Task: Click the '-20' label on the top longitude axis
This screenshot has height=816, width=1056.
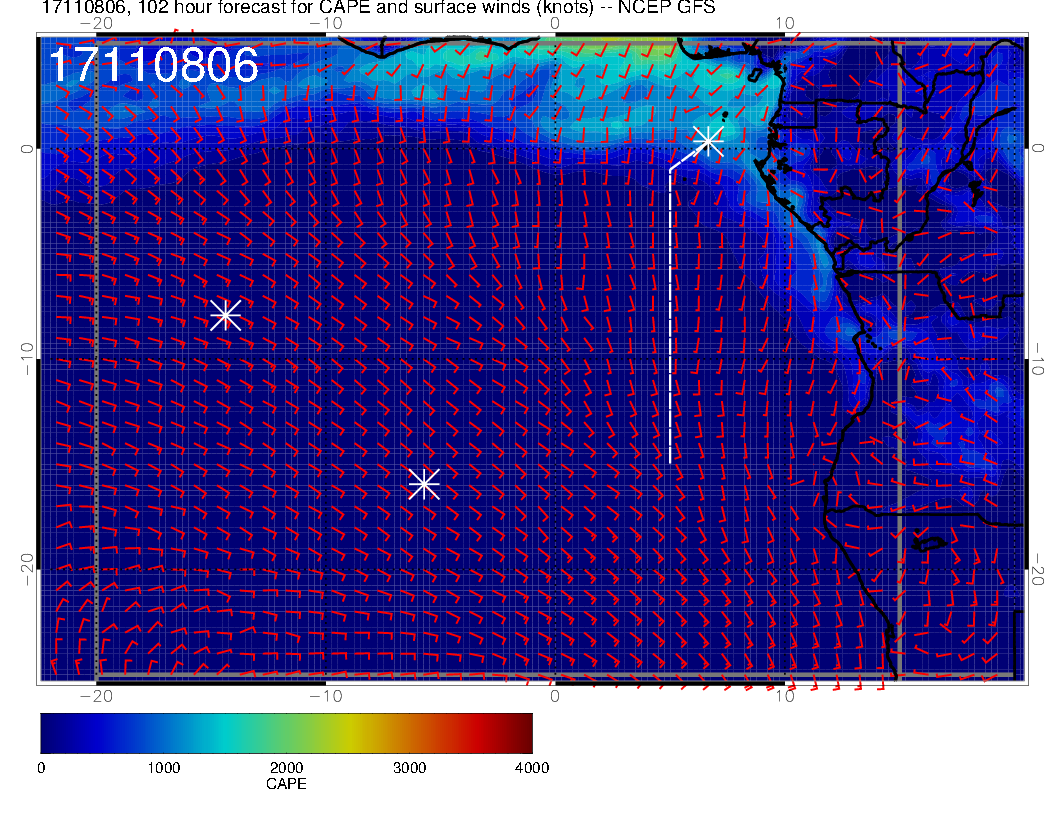Action: point(96,23)
